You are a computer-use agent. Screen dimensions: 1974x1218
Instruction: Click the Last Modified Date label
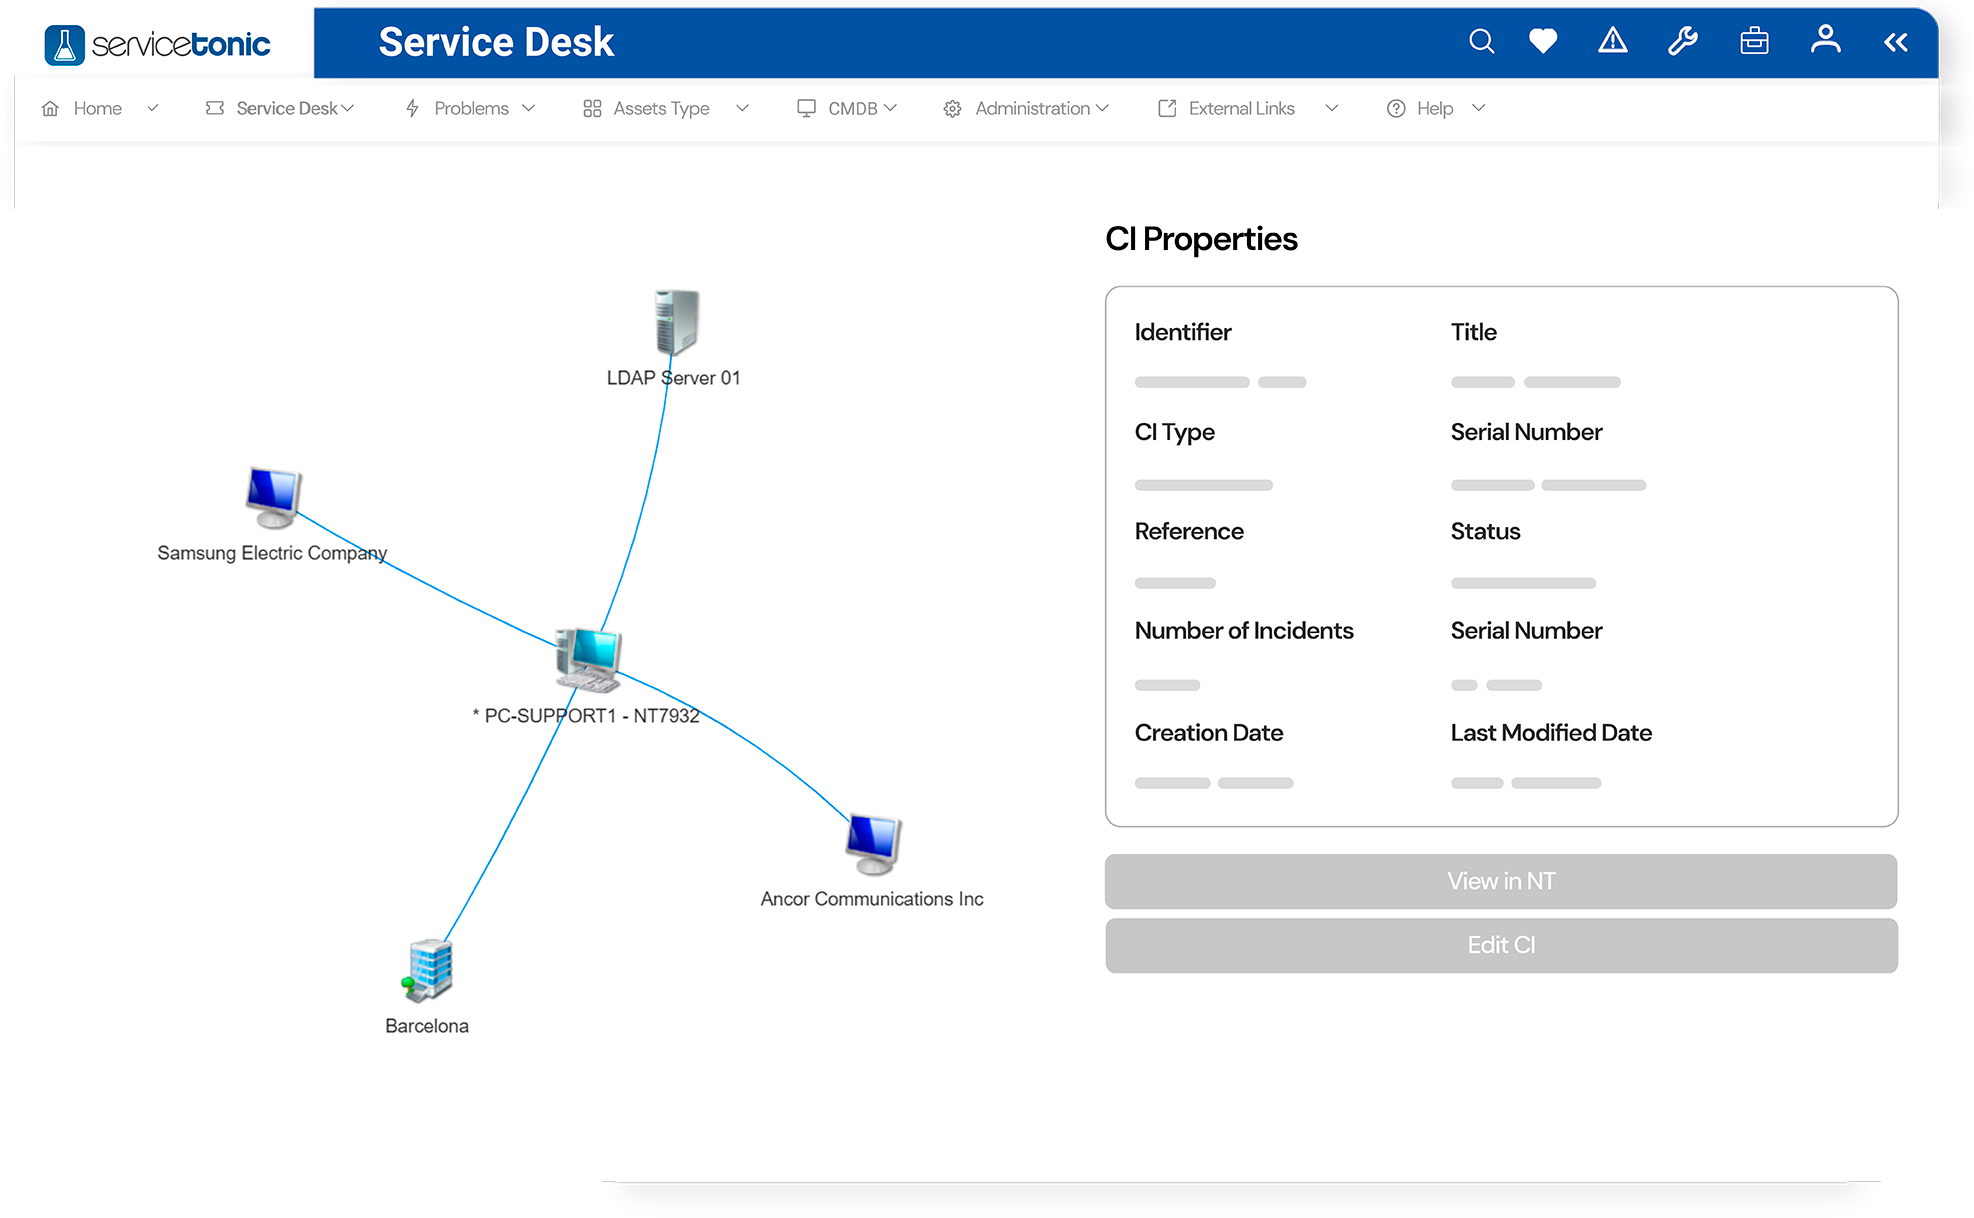pyautogui.click(x=1551, y=733)
